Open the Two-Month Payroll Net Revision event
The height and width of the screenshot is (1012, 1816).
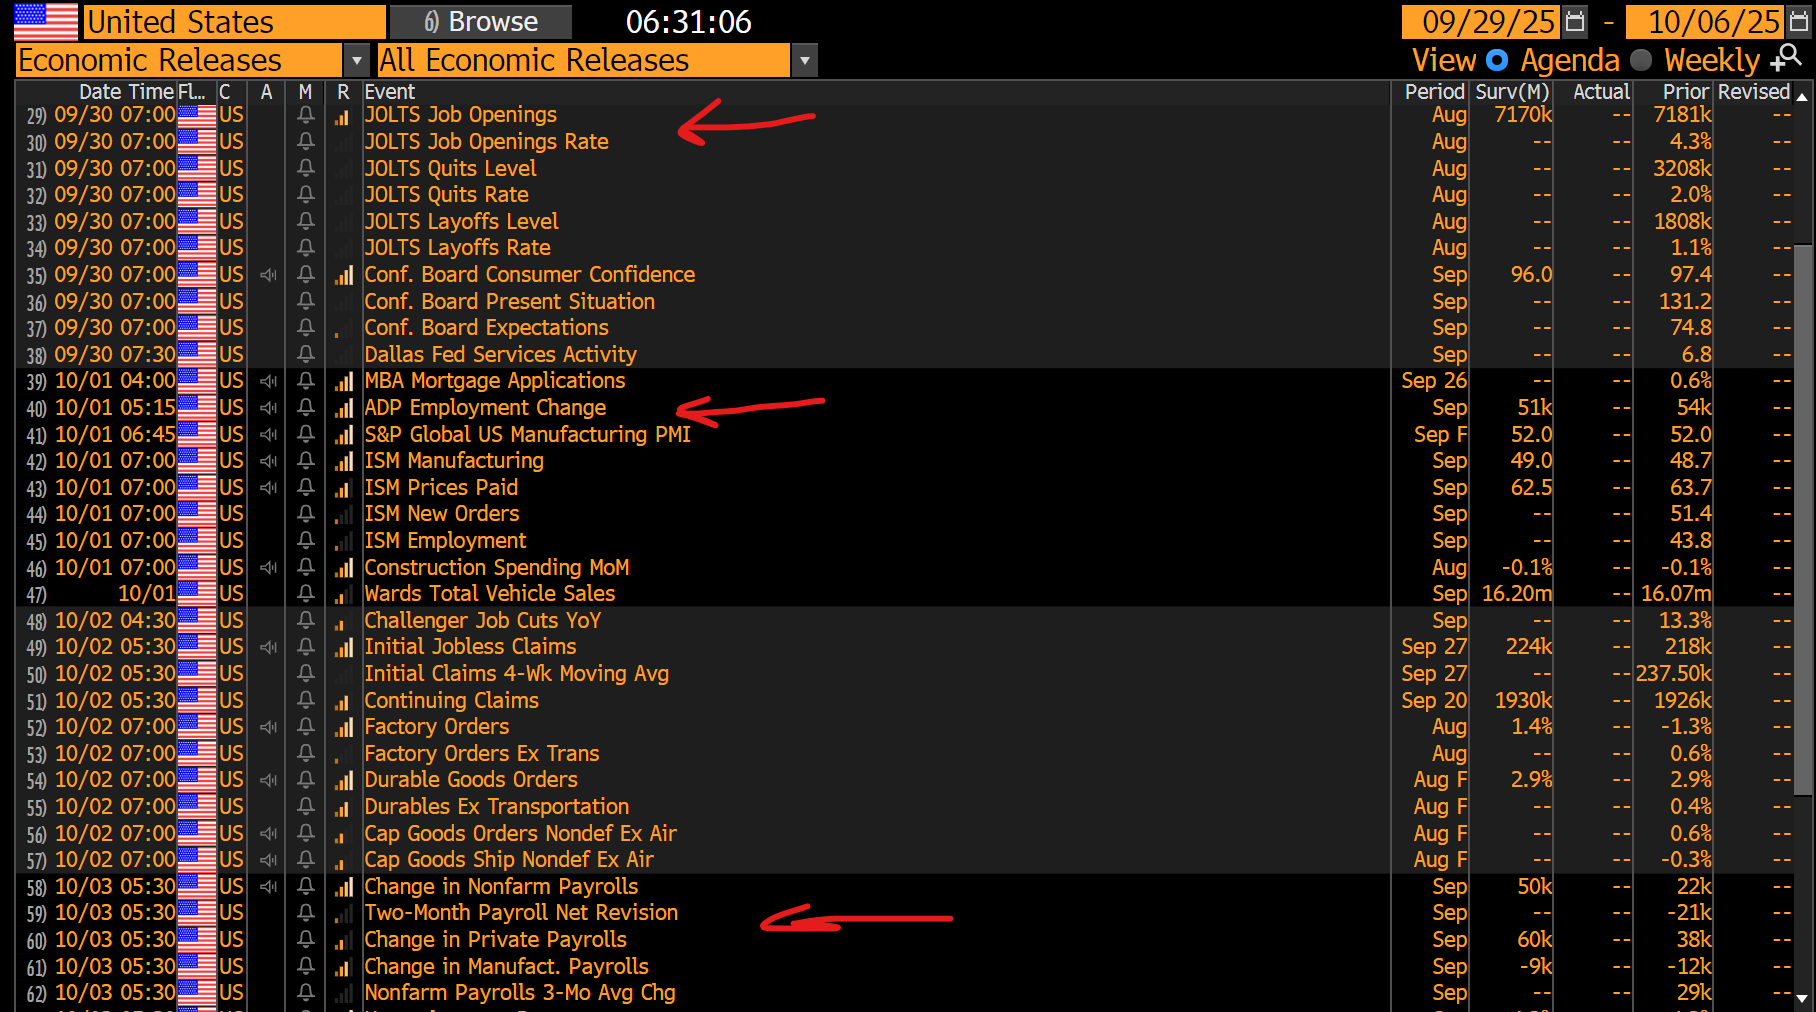[521, 913]
